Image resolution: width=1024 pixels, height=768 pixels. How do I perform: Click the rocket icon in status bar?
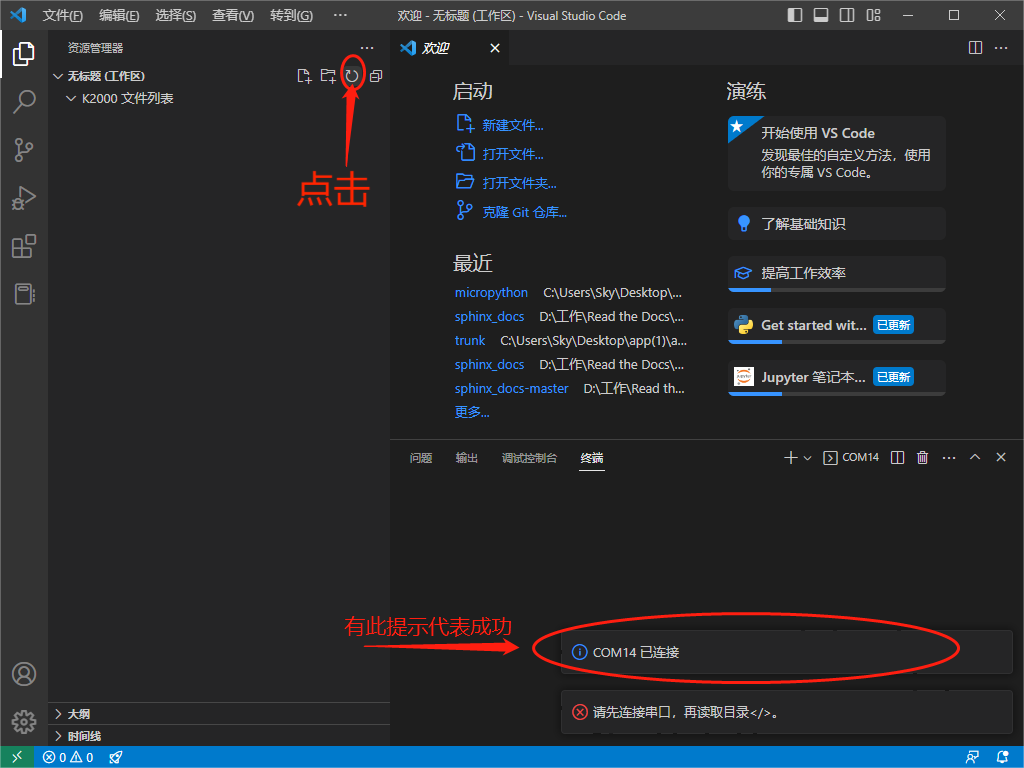tap(116, 758)
